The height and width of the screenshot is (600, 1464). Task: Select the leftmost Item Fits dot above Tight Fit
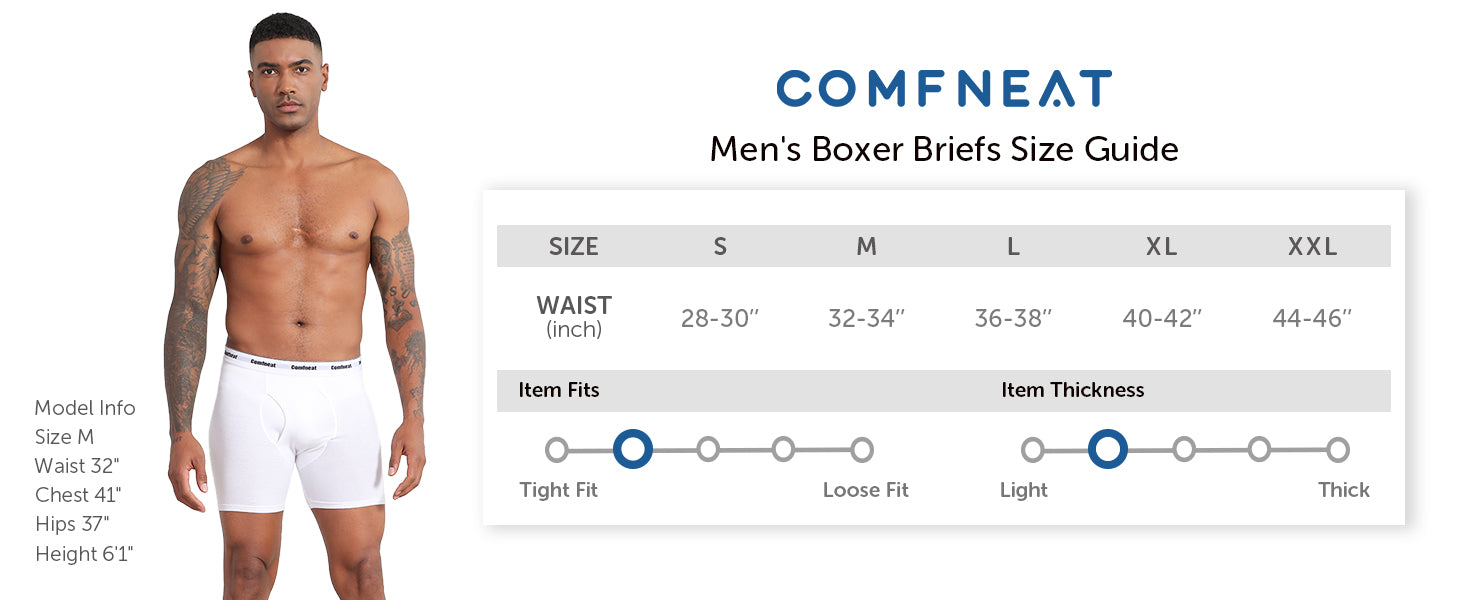[557, 450]
